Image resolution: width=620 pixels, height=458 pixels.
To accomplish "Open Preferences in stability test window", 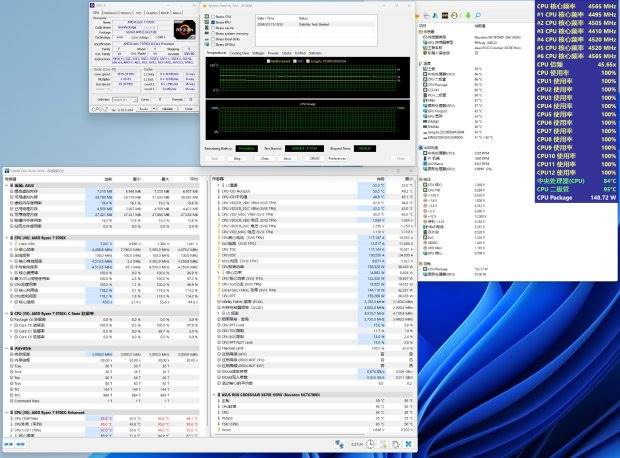I will click(x=337, y=158).
